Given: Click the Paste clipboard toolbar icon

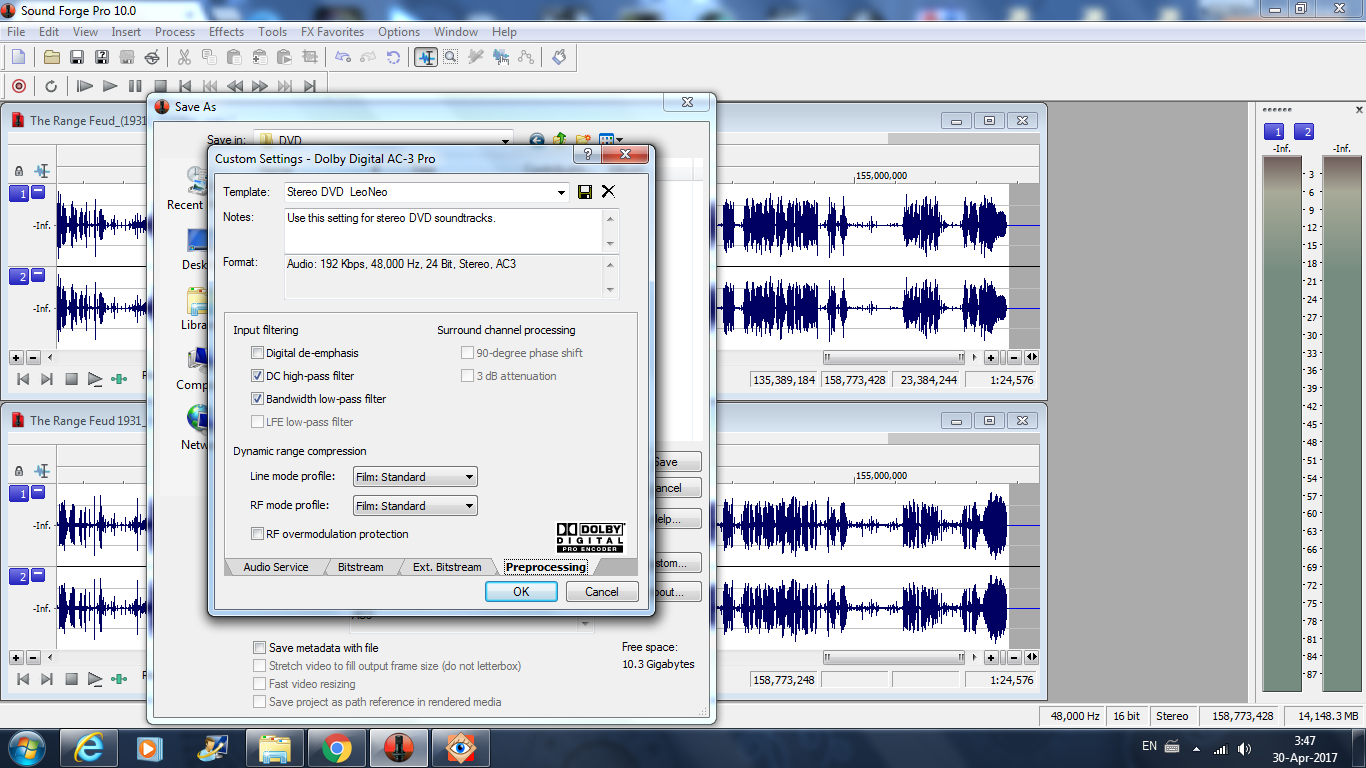Looking at the screenshot, I should 235,57.
